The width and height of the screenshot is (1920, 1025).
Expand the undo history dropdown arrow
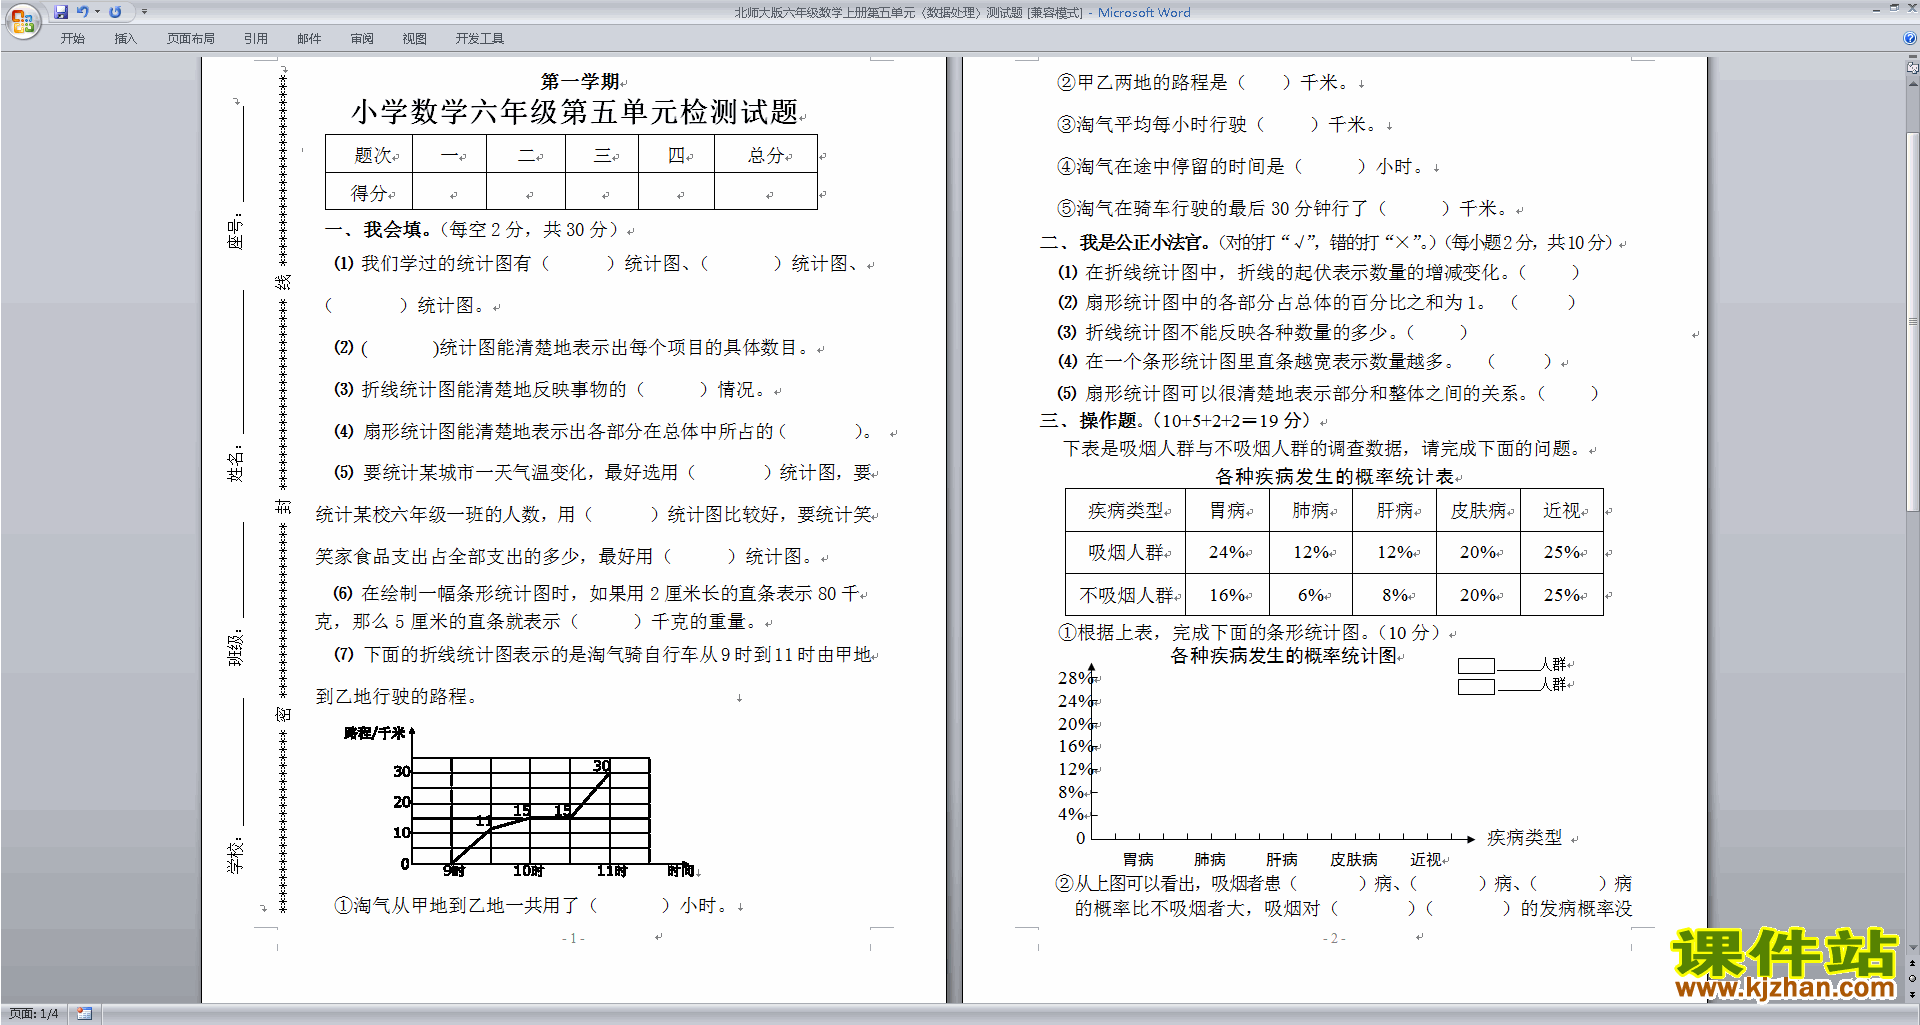click(97, 12)
